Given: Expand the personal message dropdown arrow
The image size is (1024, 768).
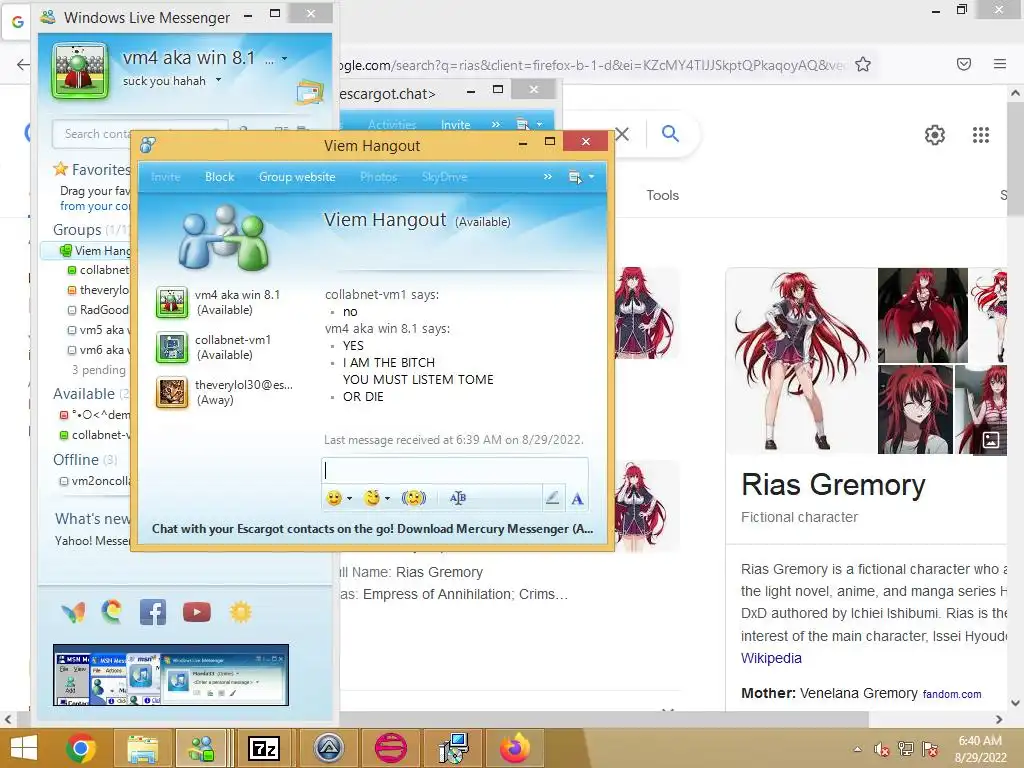Looking at the screenshot, I should point(218,80).
